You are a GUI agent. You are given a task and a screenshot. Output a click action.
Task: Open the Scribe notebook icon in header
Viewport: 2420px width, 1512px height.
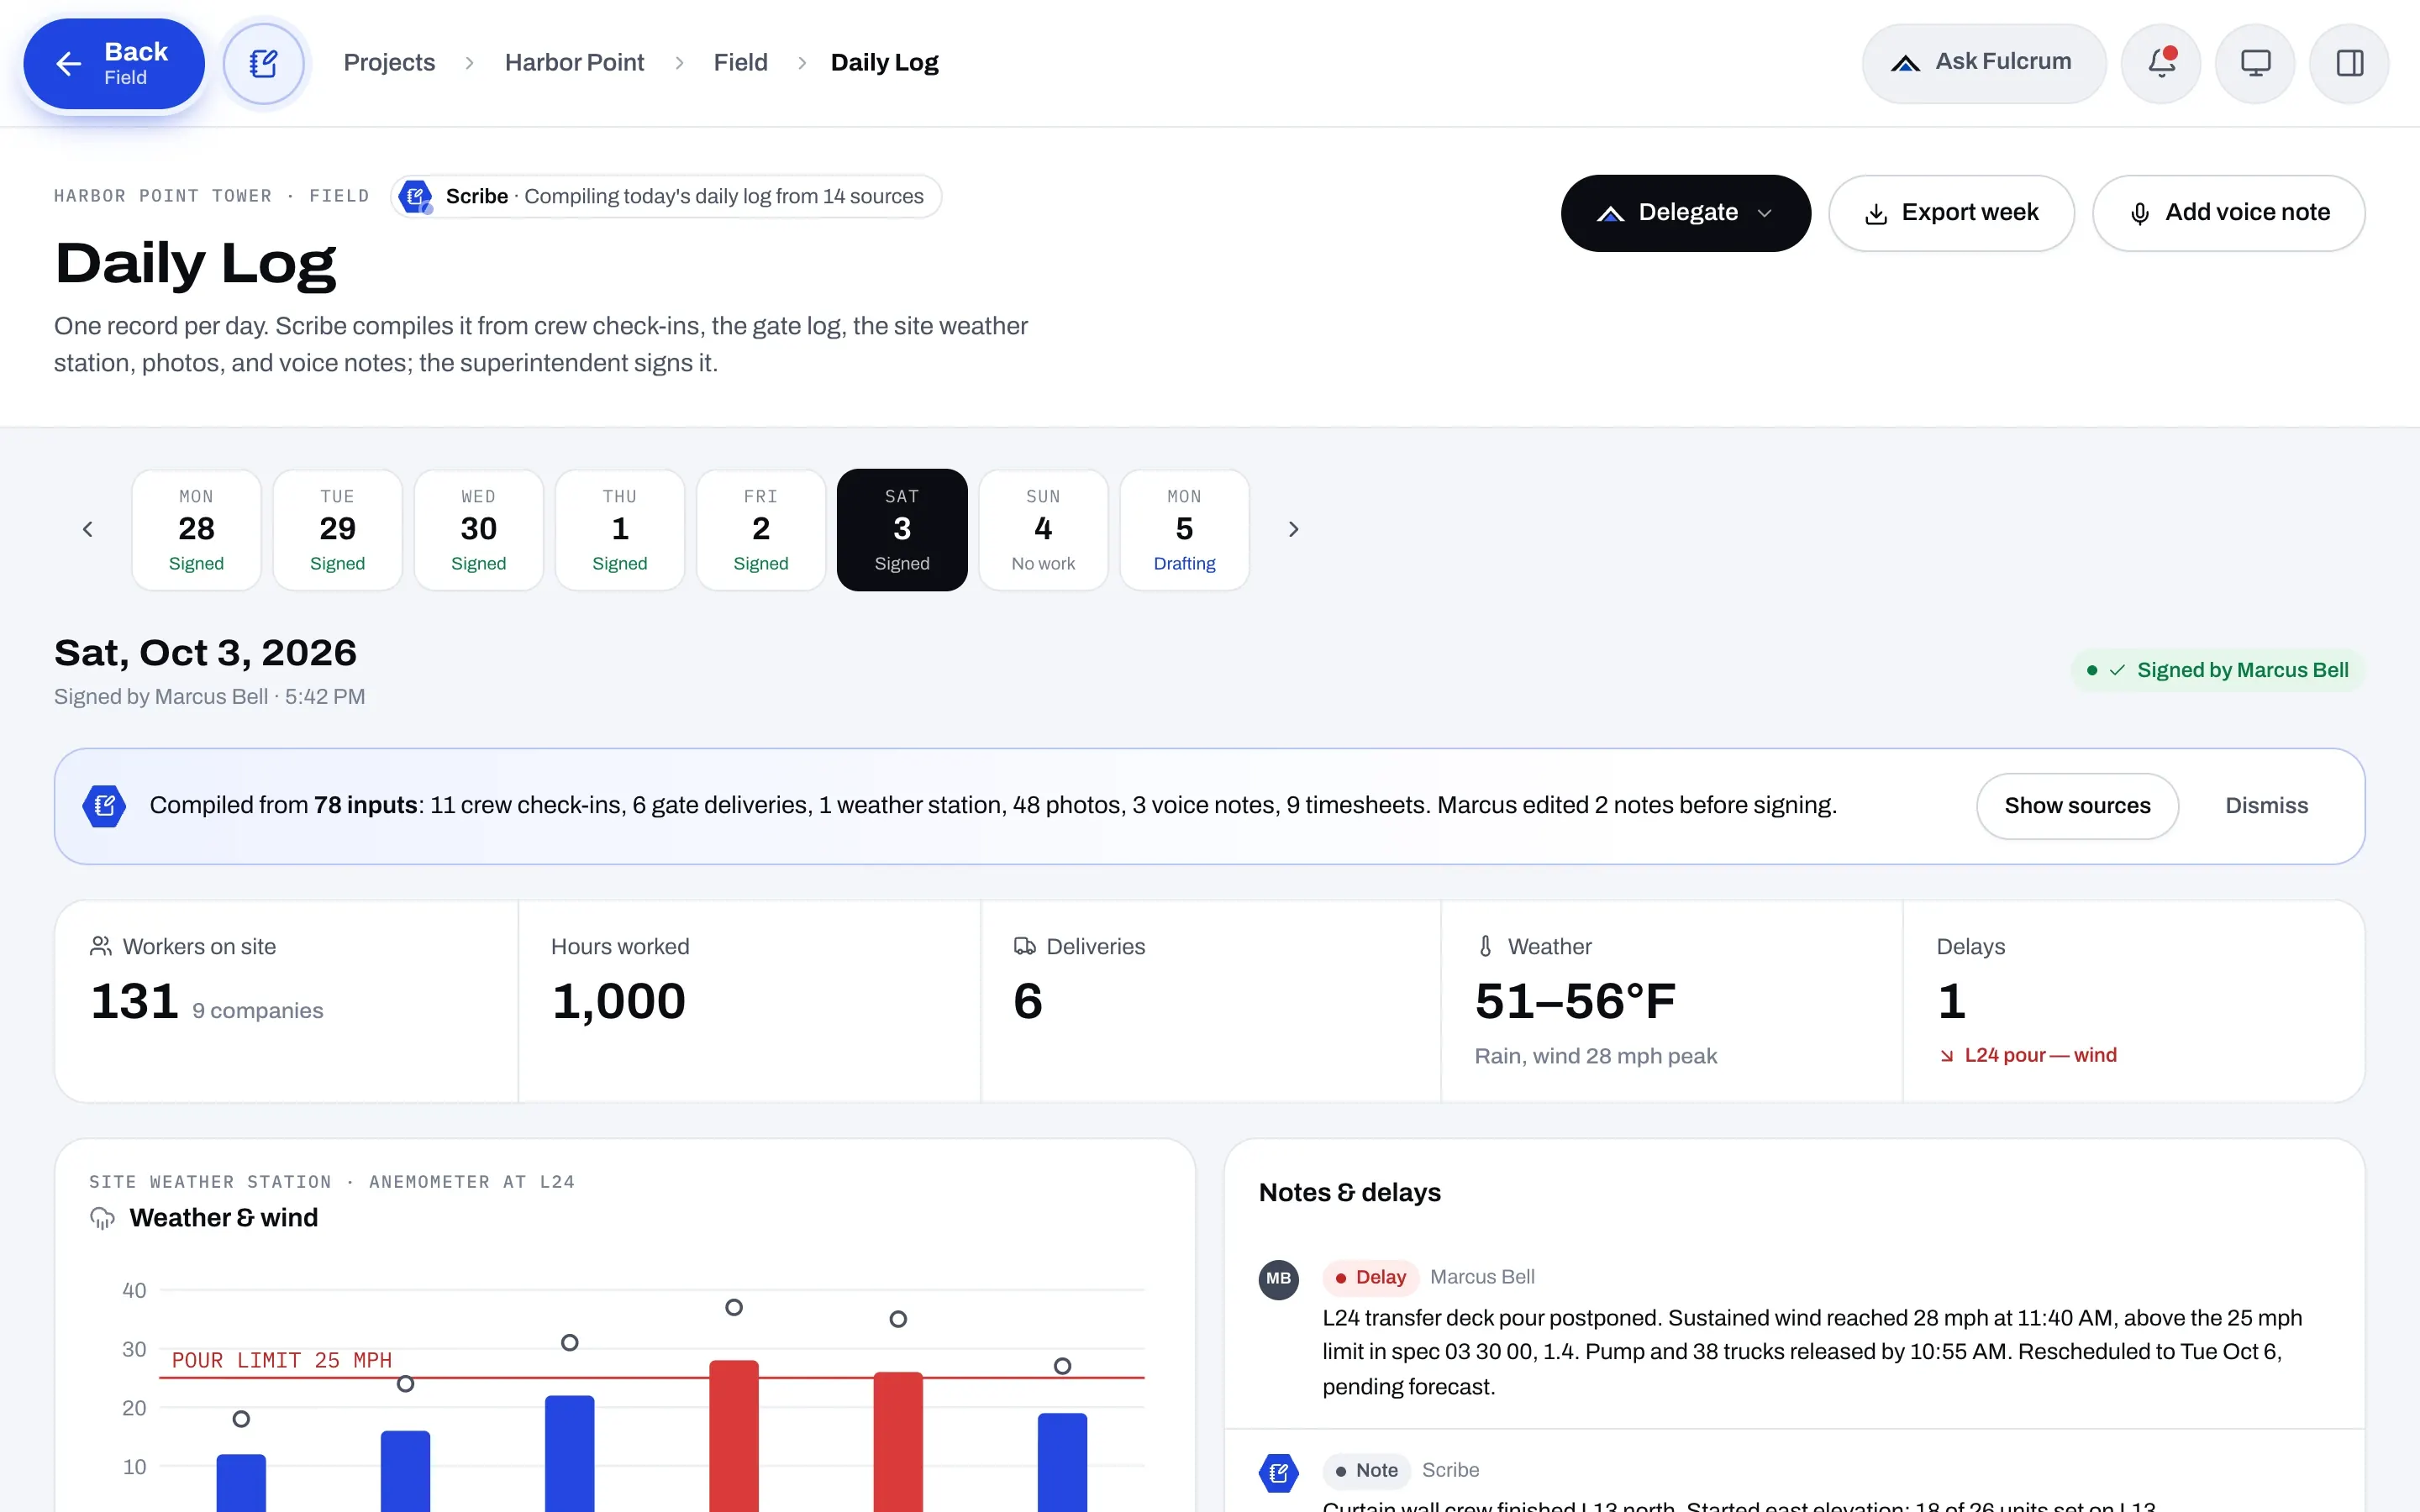point(264,64)
